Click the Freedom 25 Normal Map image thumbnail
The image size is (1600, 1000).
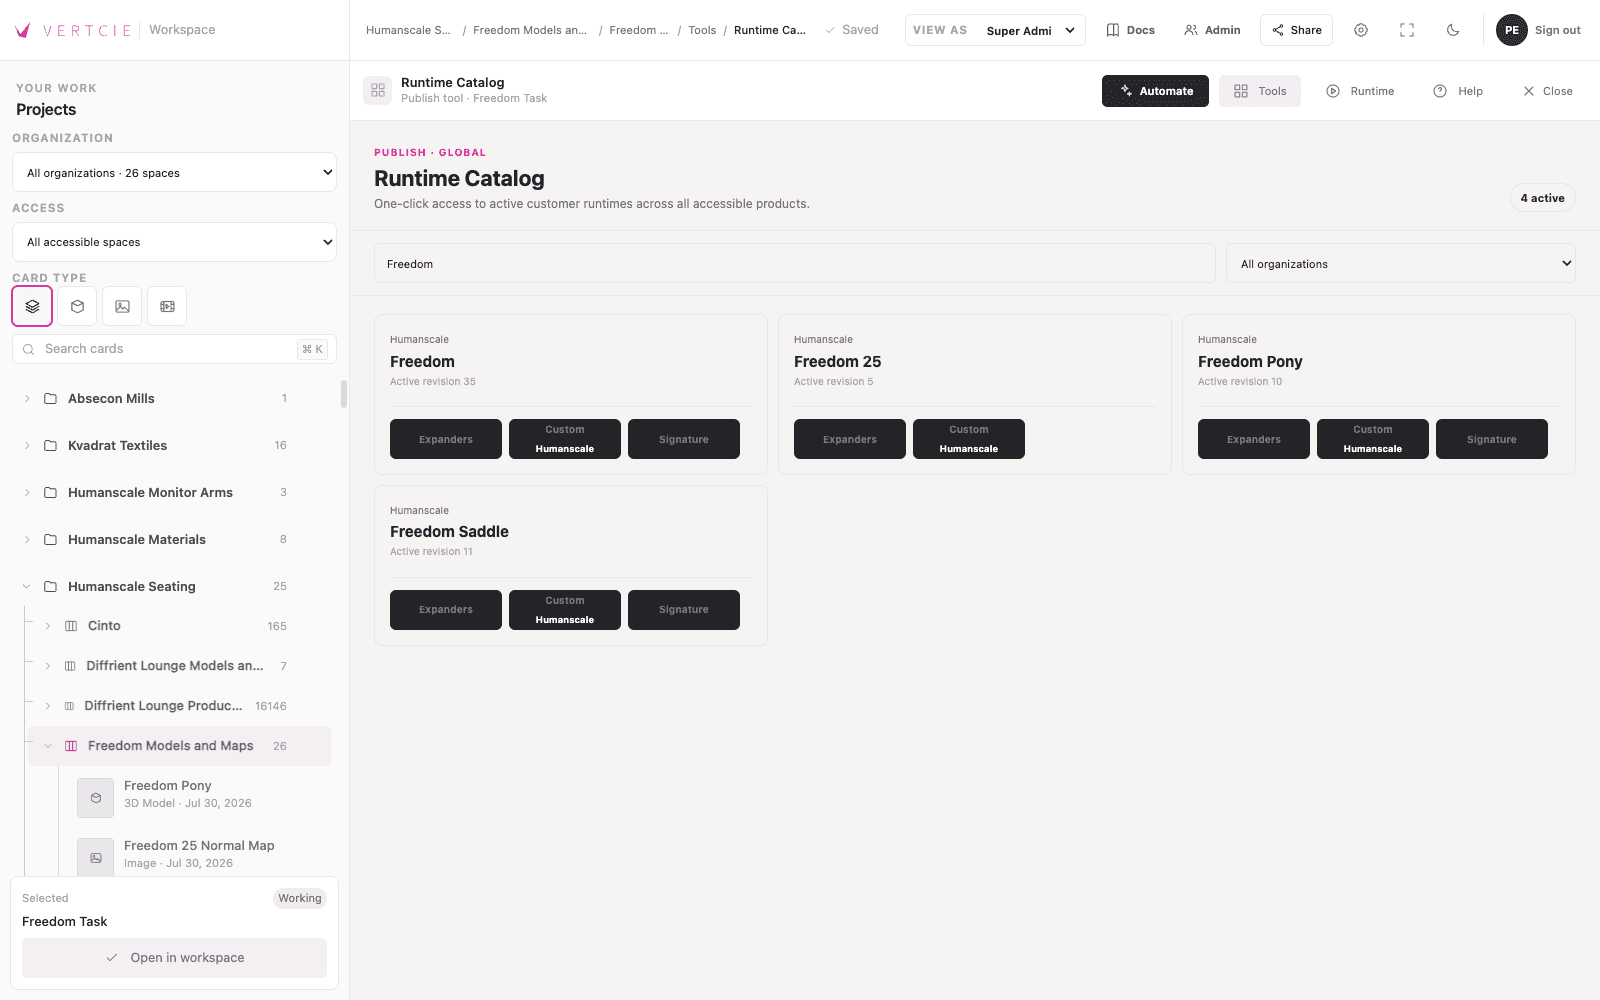[x=96, y=858]
